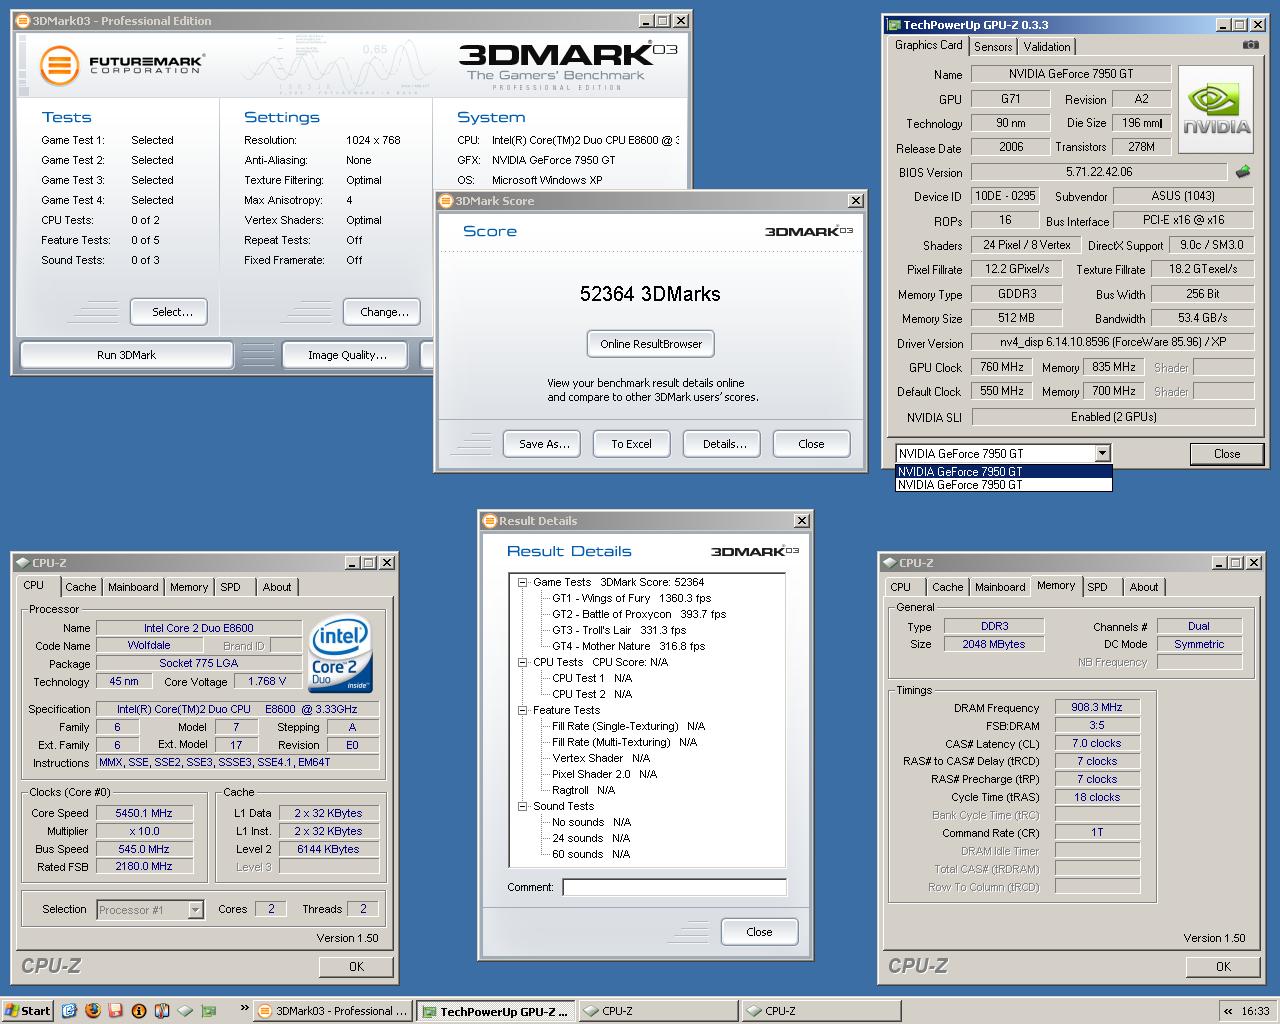Click the 3DMark03 window title icon
This screenshot has height=1024, width=1280.
tap(23, 20)
